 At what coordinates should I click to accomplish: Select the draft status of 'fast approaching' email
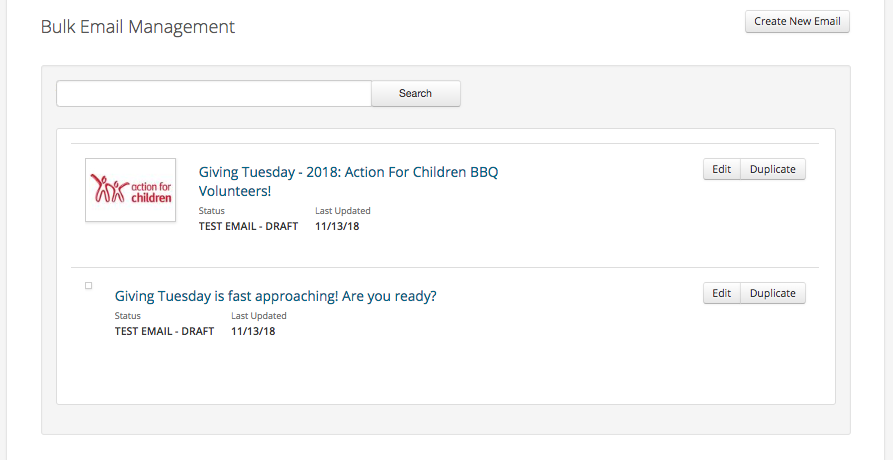(x=164, y=331)
